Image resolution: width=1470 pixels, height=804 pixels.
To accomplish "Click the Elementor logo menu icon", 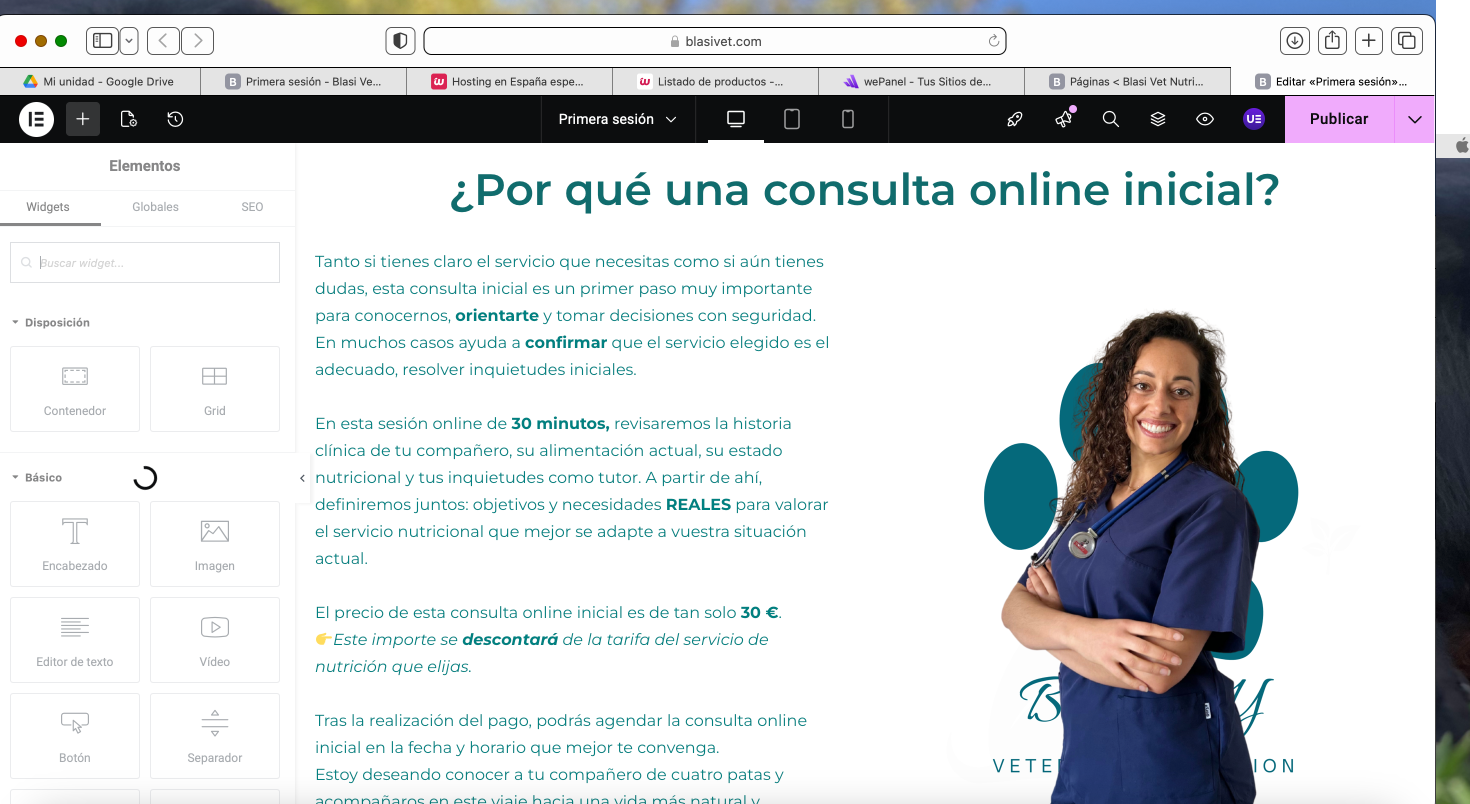I will 36,119.
